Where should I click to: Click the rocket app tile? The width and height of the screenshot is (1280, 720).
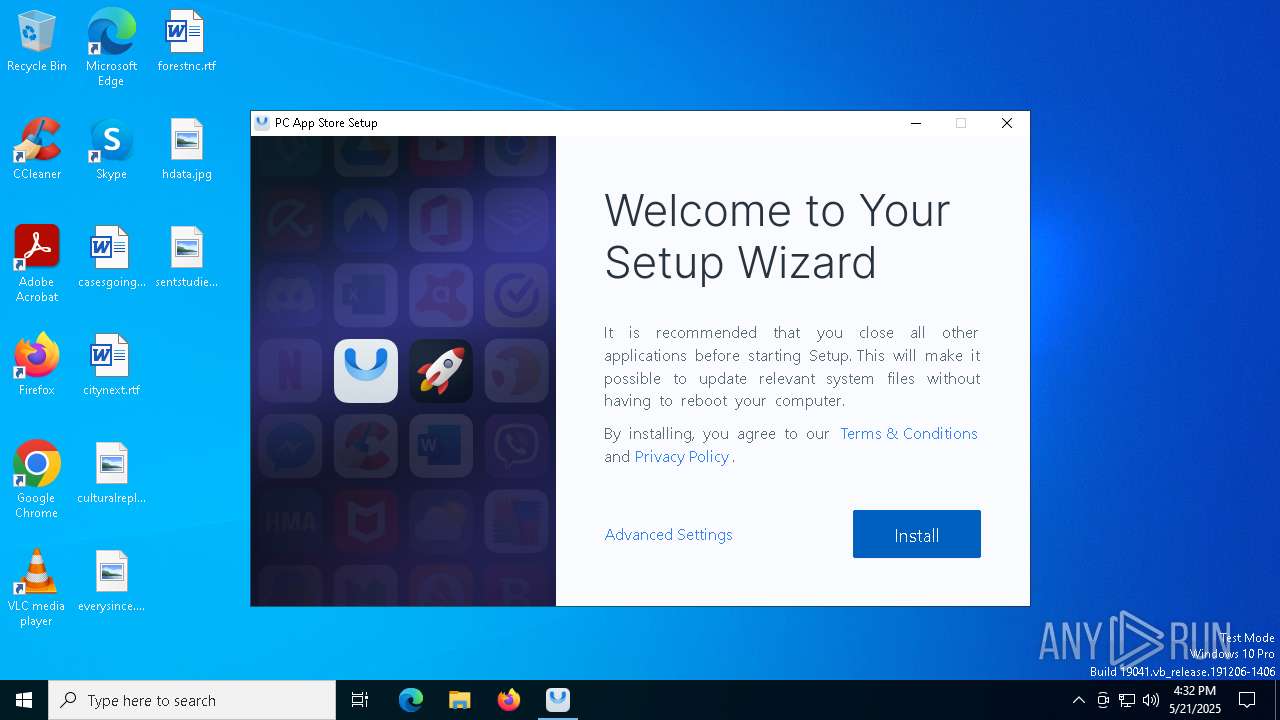[441, 371]
